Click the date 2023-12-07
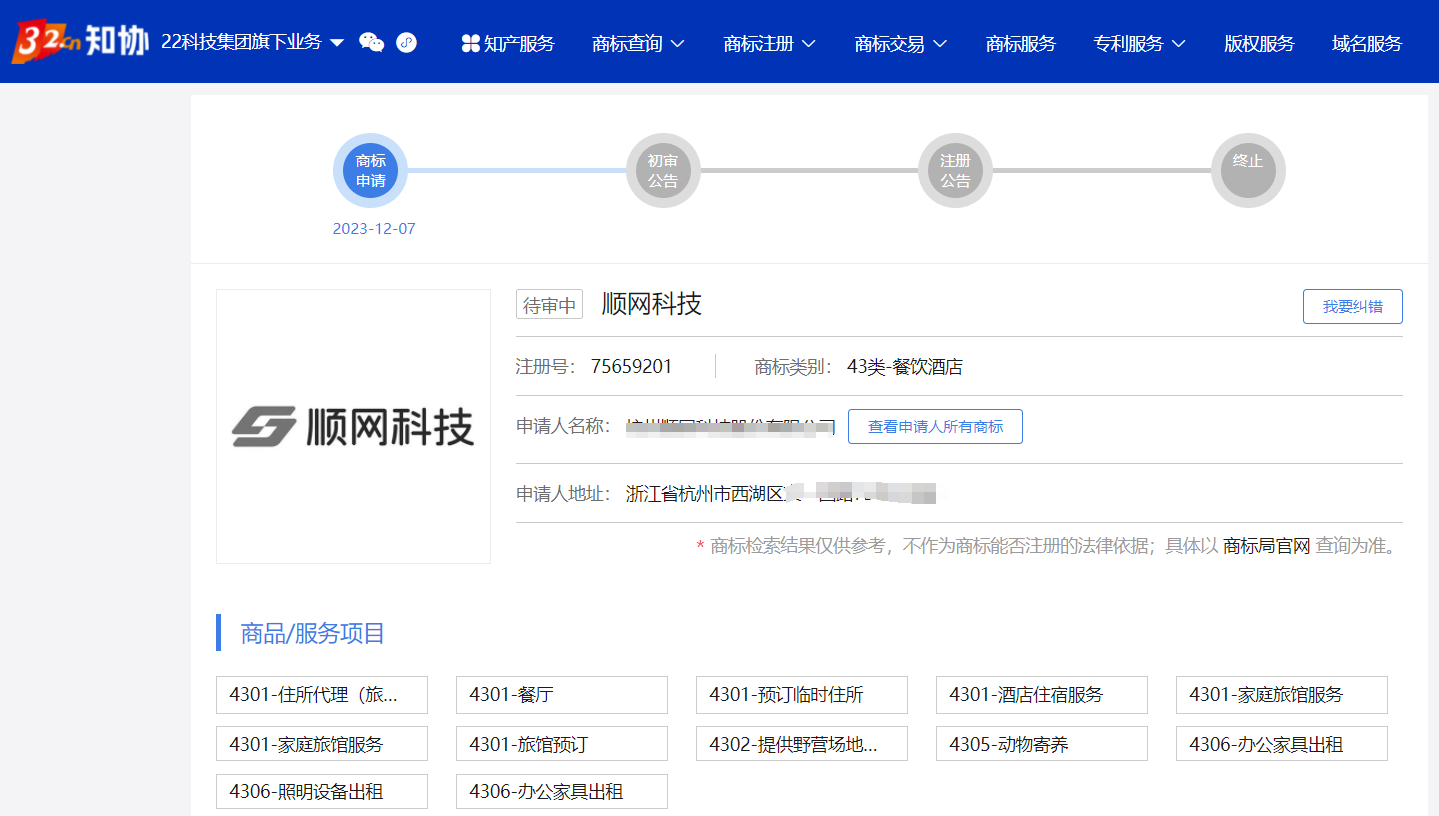The width and height of the screenshot is (1439, 816). click(x=374, y=228)
